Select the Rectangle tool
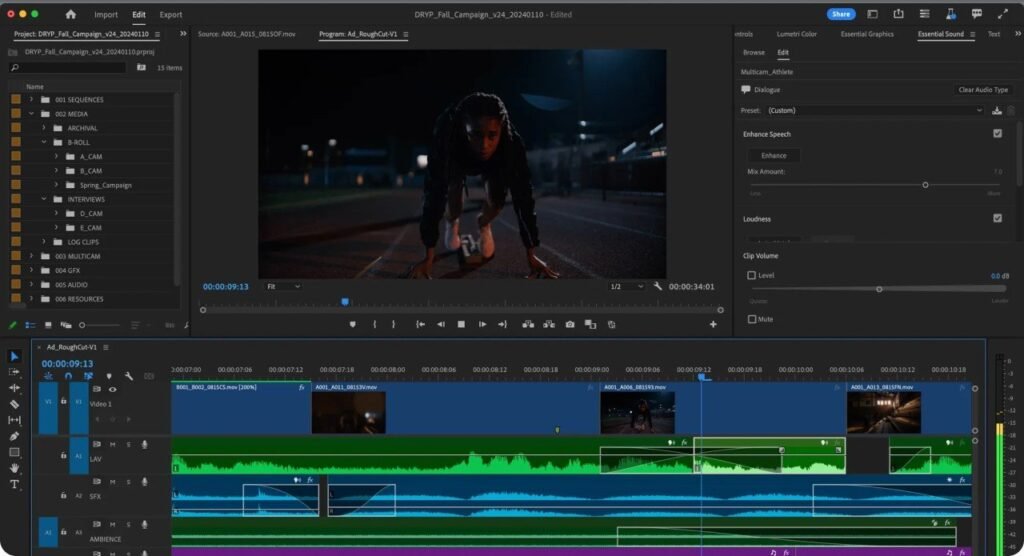Image resolution: width=1024 pixels, height=556 pixels. (14, 452)
